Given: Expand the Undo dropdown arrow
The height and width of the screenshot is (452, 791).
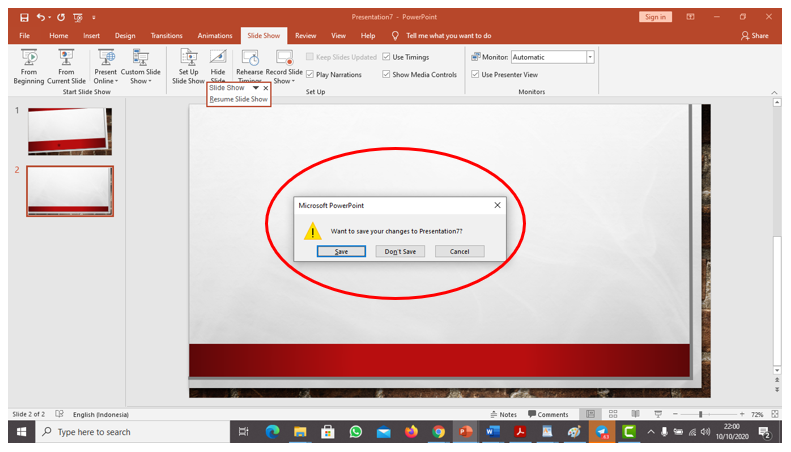Looking at the screenshot, I should pyautogui.click(x=49, y=18).
